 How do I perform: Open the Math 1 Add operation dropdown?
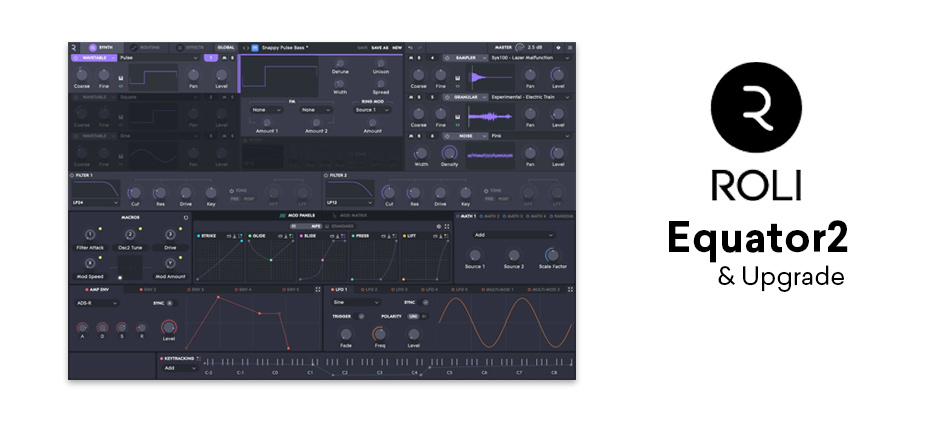[x=514, y=235]
